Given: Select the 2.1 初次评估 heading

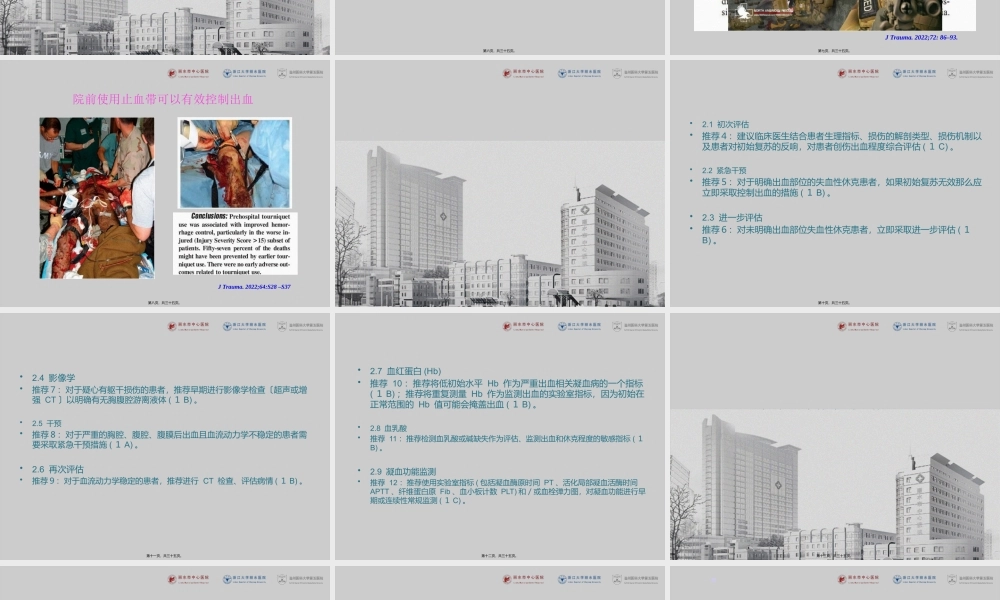Looking at the screenshot, I should 725,124.
